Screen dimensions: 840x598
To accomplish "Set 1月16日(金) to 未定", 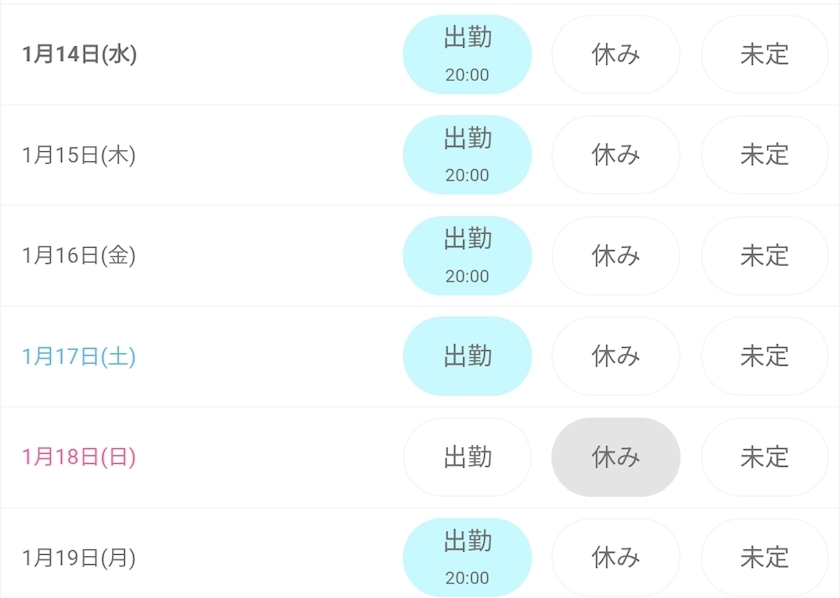I will pos(765,256).
